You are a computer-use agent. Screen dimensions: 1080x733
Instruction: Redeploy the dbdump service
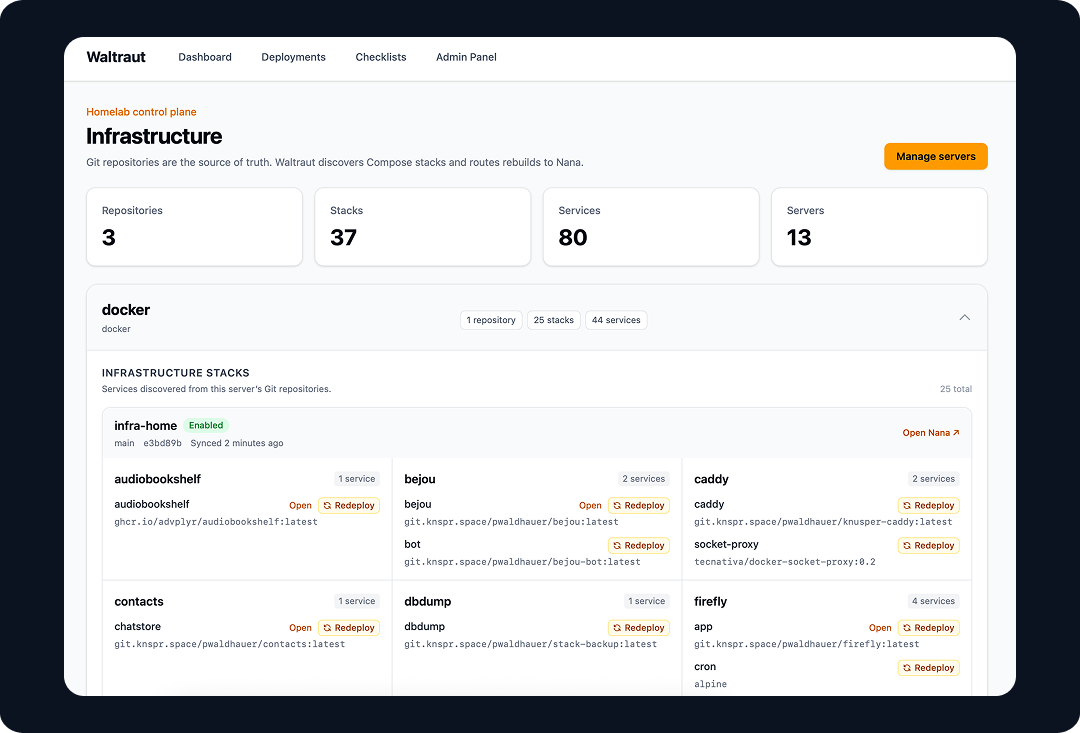[x=638, y=628]
